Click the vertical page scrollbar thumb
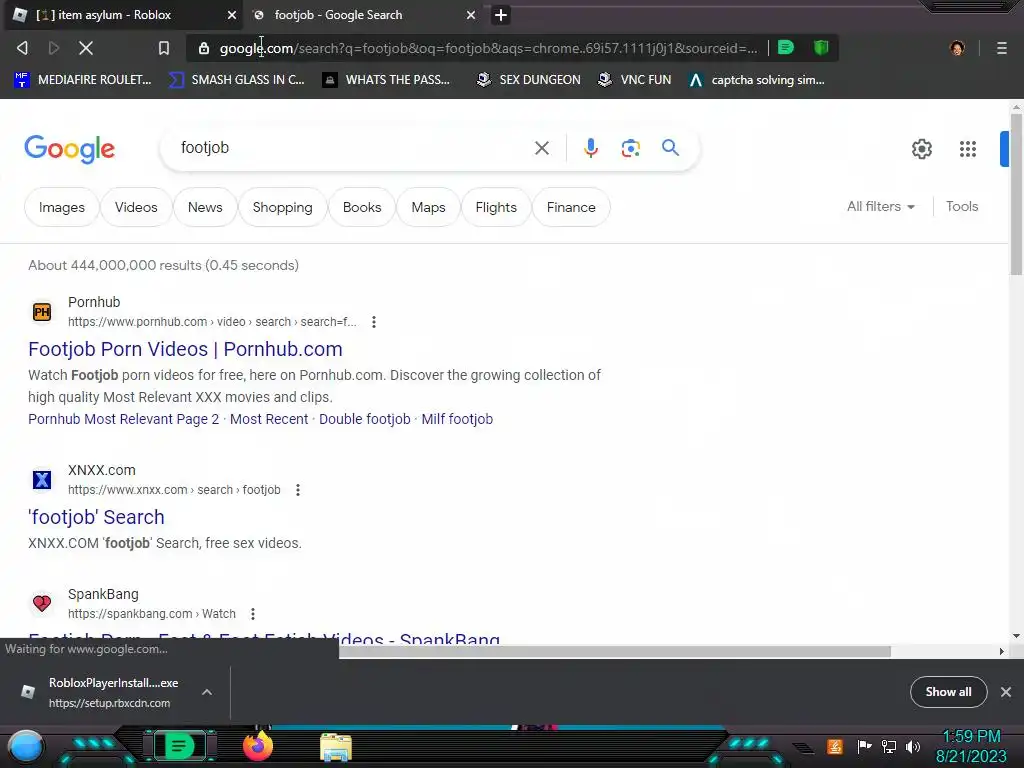 1016,193
